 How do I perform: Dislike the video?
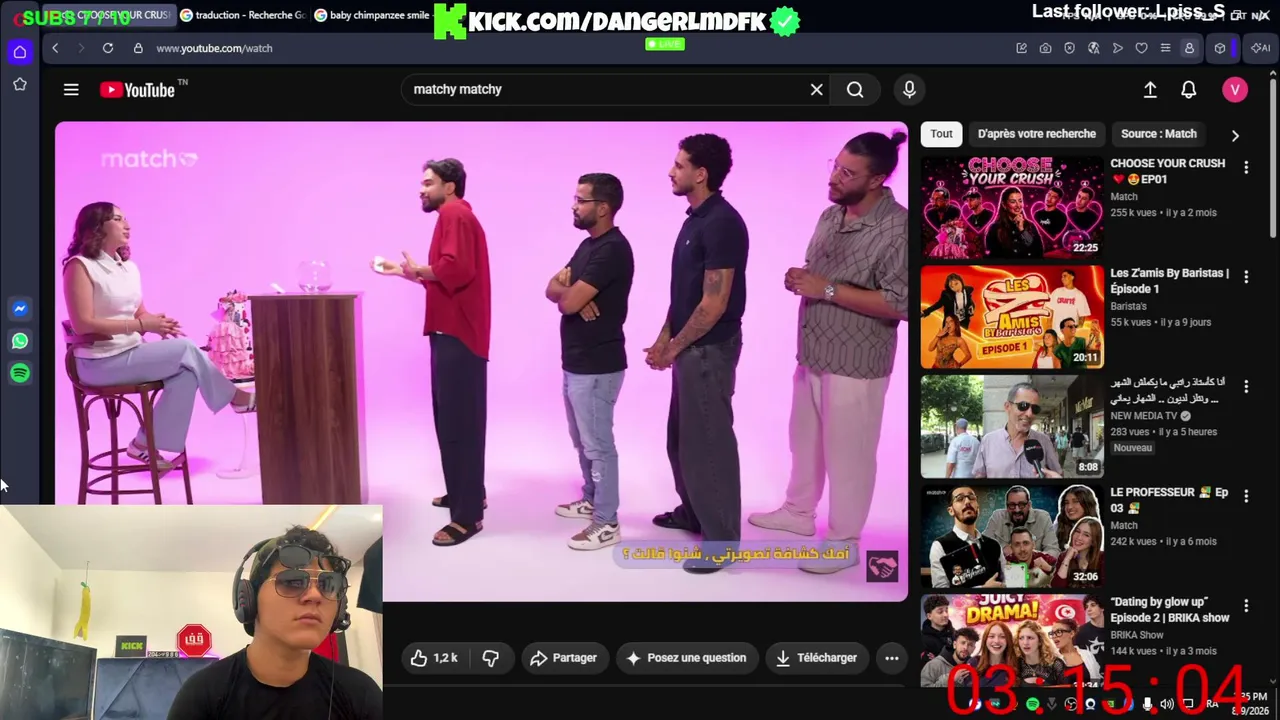click(490, 658)
